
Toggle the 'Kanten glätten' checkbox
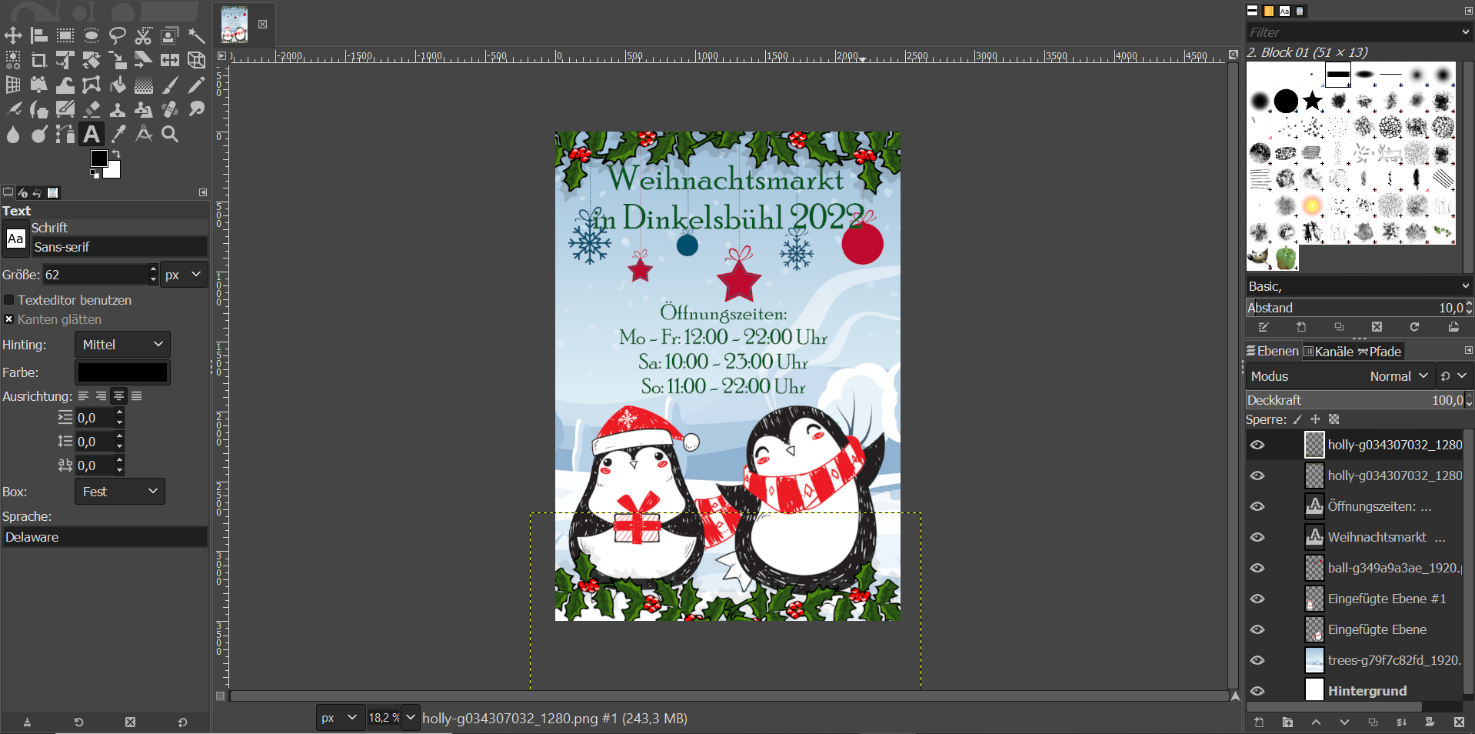tap(9, 320)
